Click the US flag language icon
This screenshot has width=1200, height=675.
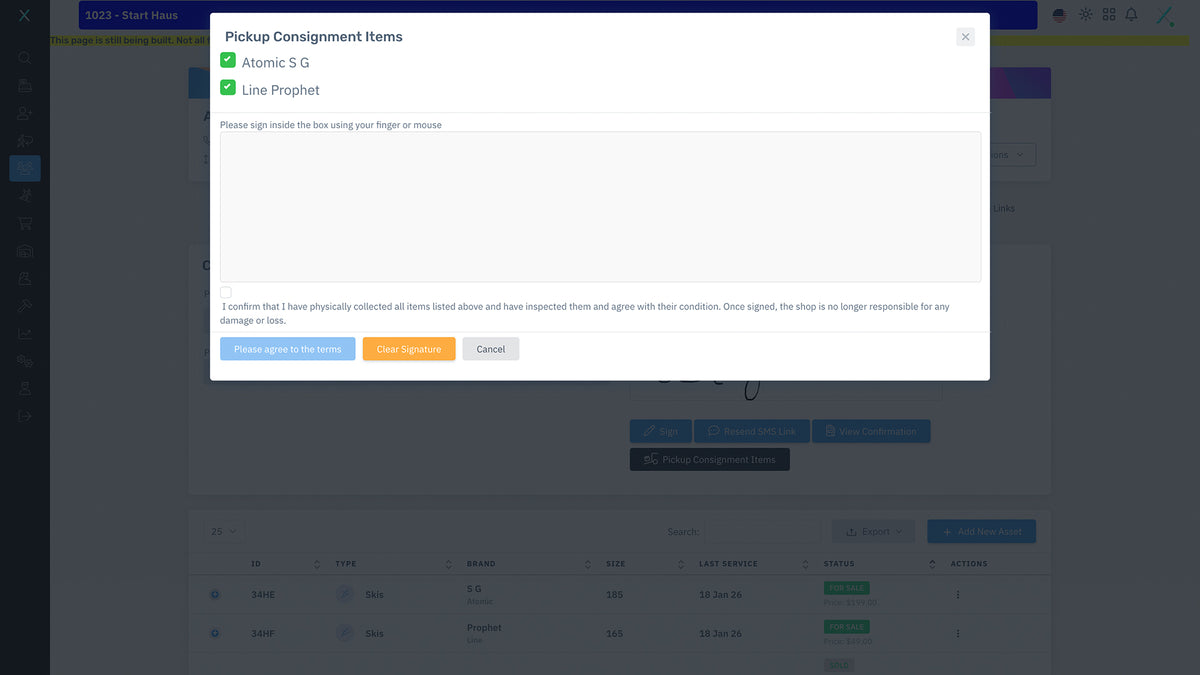point(1060,15)
